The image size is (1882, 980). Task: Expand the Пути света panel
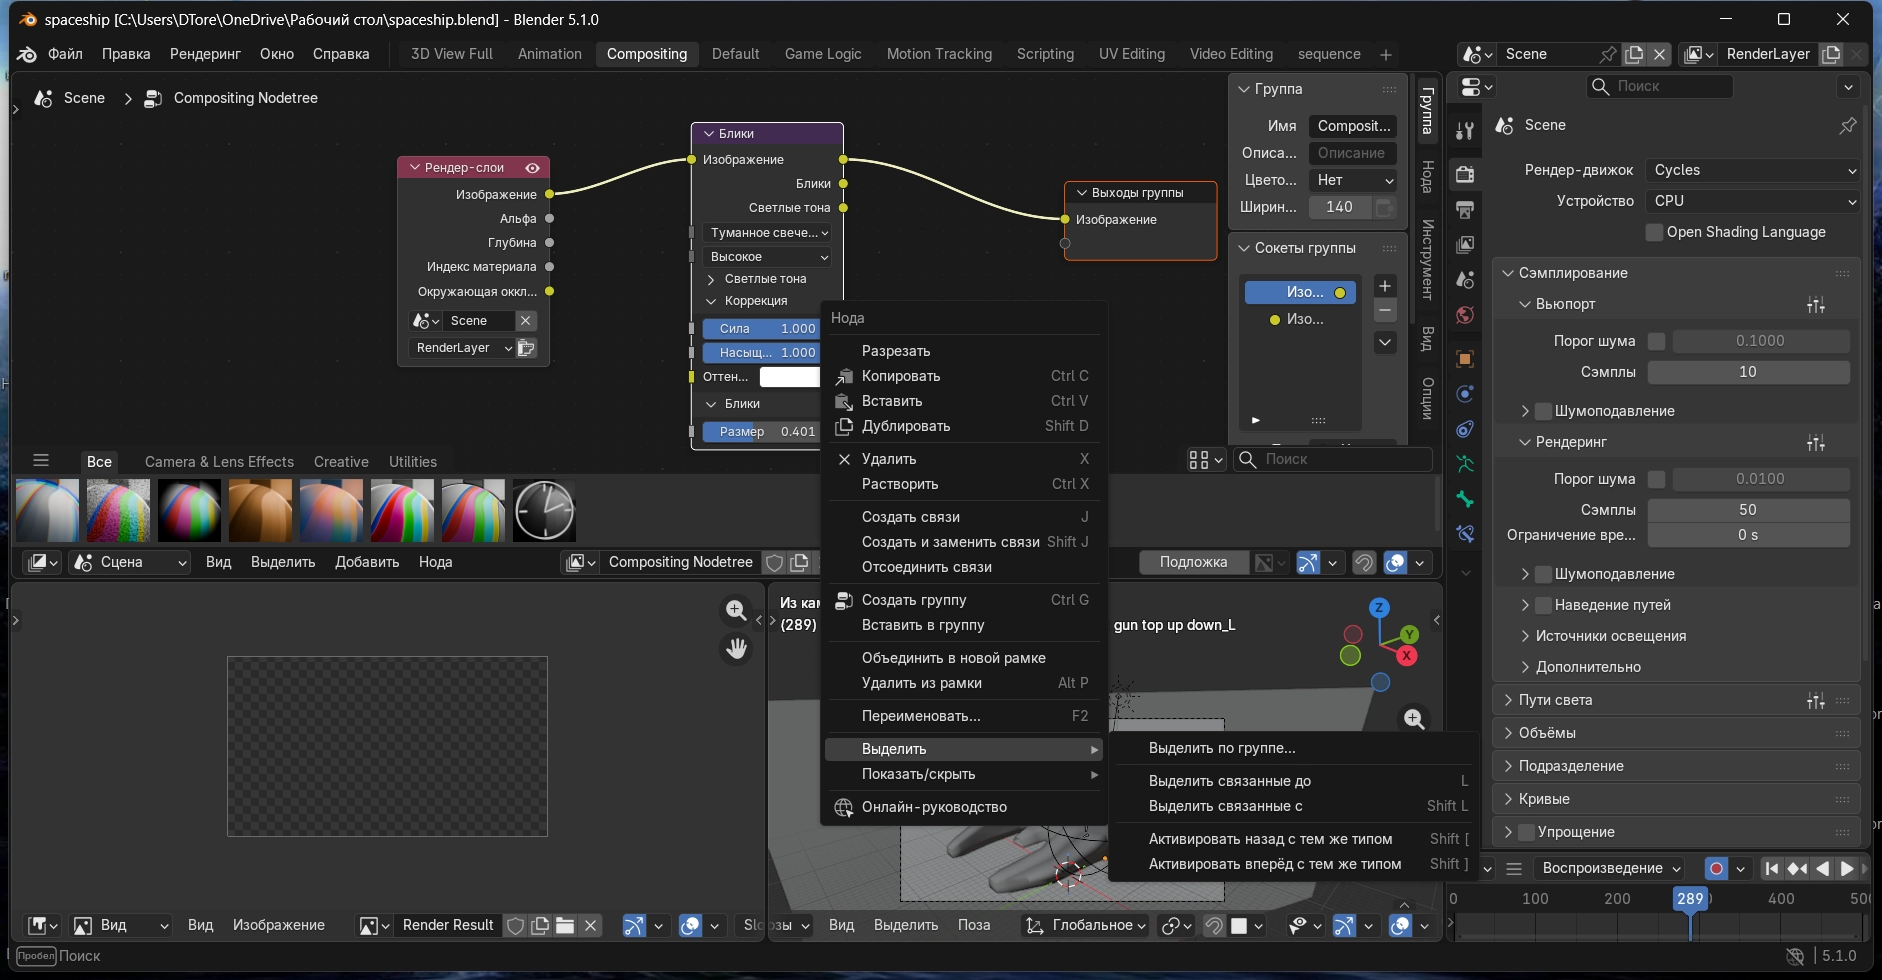[x=1555, y=700]
